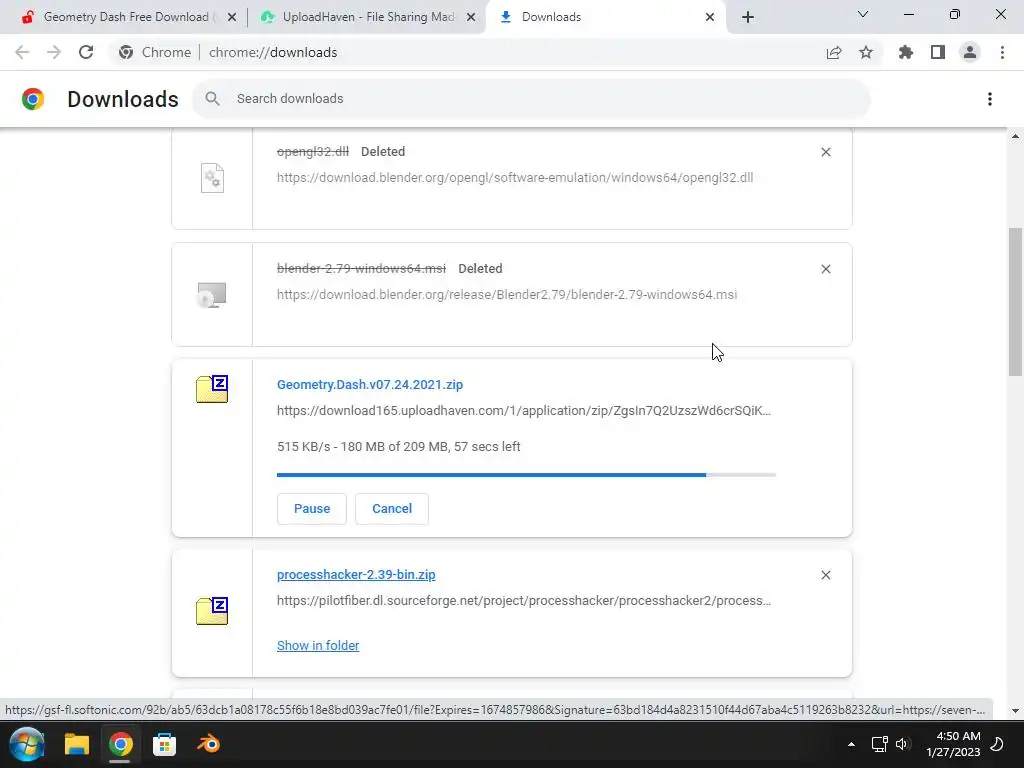Screen dimensions: 1024x768
Task: Click the opengl32.dll file icon
Action: [x=212, y=178]
